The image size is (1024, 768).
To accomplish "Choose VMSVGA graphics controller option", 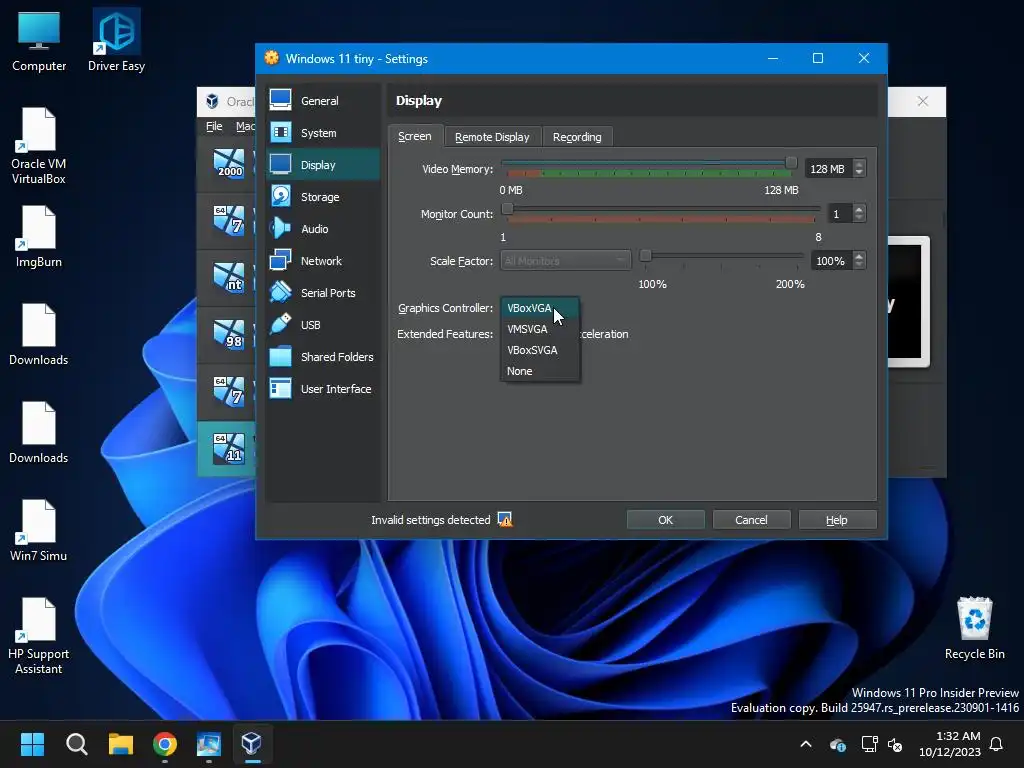I will click(540, 328).
